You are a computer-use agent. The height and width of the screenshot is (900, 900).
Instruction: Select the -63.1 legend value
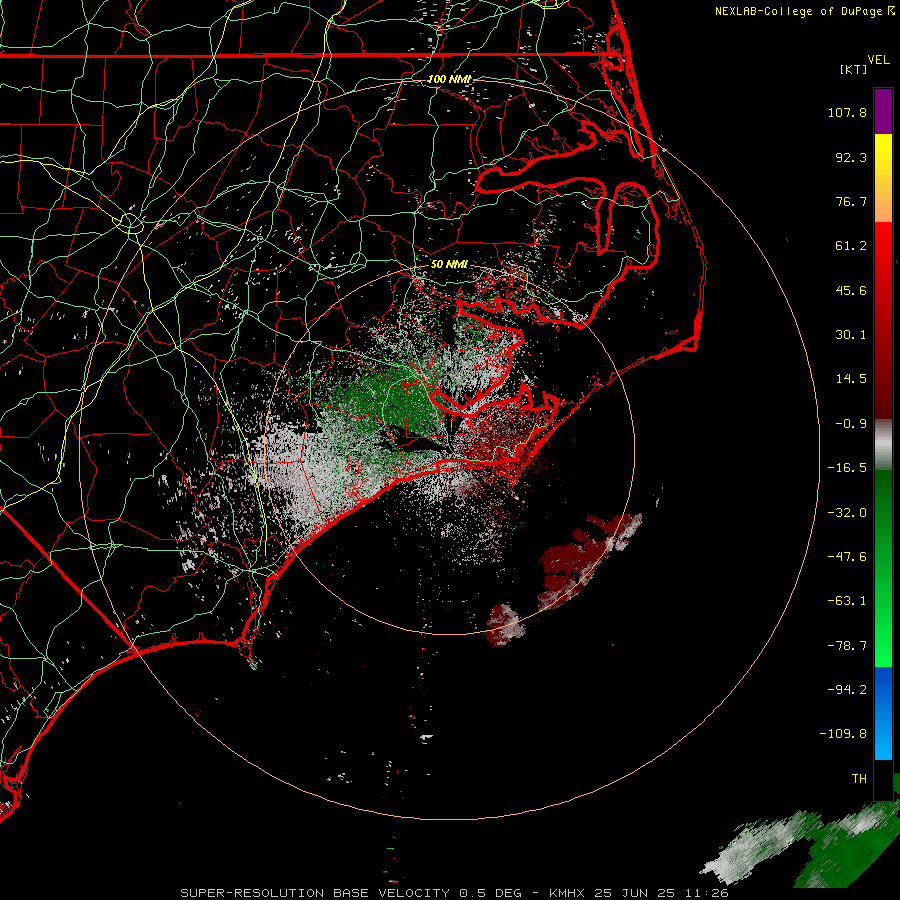[847, 601]
